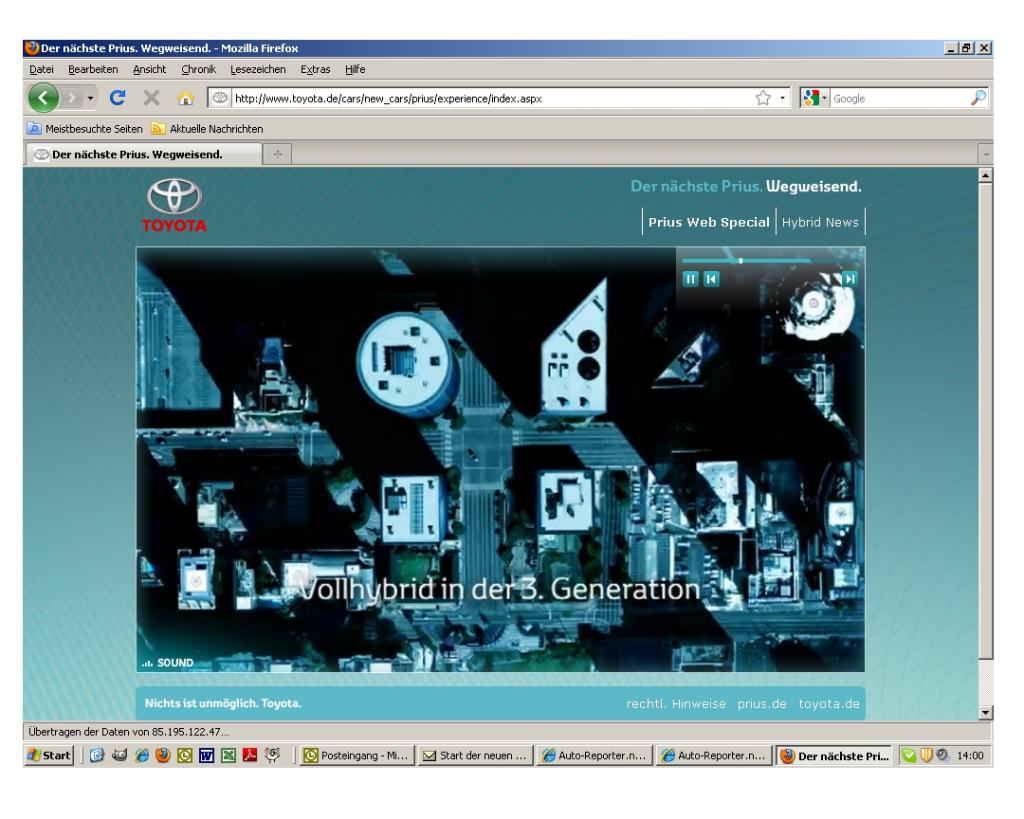This screenshot has height=819, width=1024.
Task: Open the Datei menu
Action: 41,69
